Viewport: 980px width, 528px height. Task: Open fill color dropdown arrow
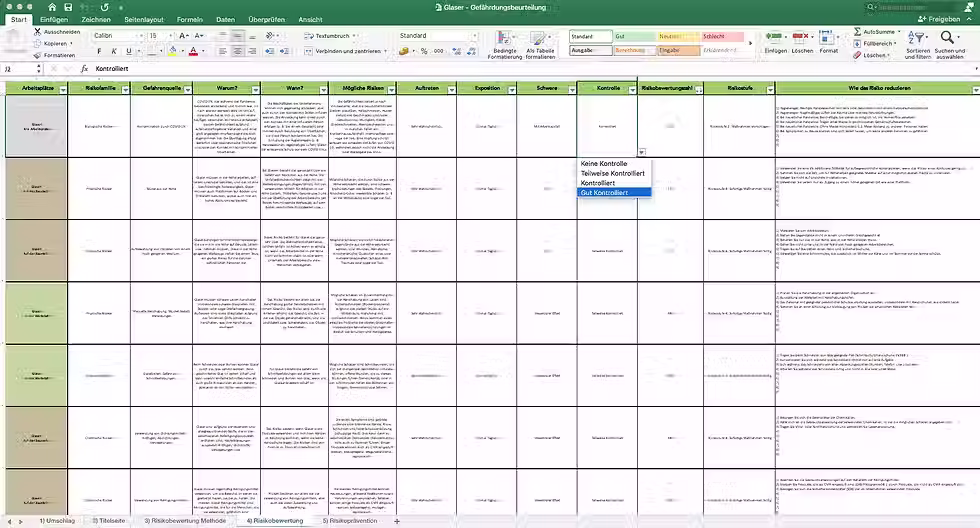(x=181, y=51)
